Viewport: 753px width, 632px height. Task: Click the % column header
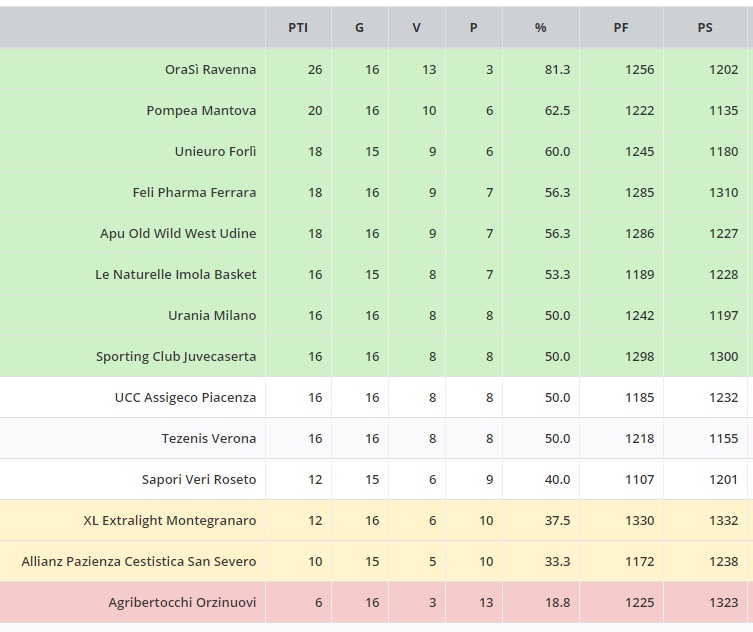(541, 28)
